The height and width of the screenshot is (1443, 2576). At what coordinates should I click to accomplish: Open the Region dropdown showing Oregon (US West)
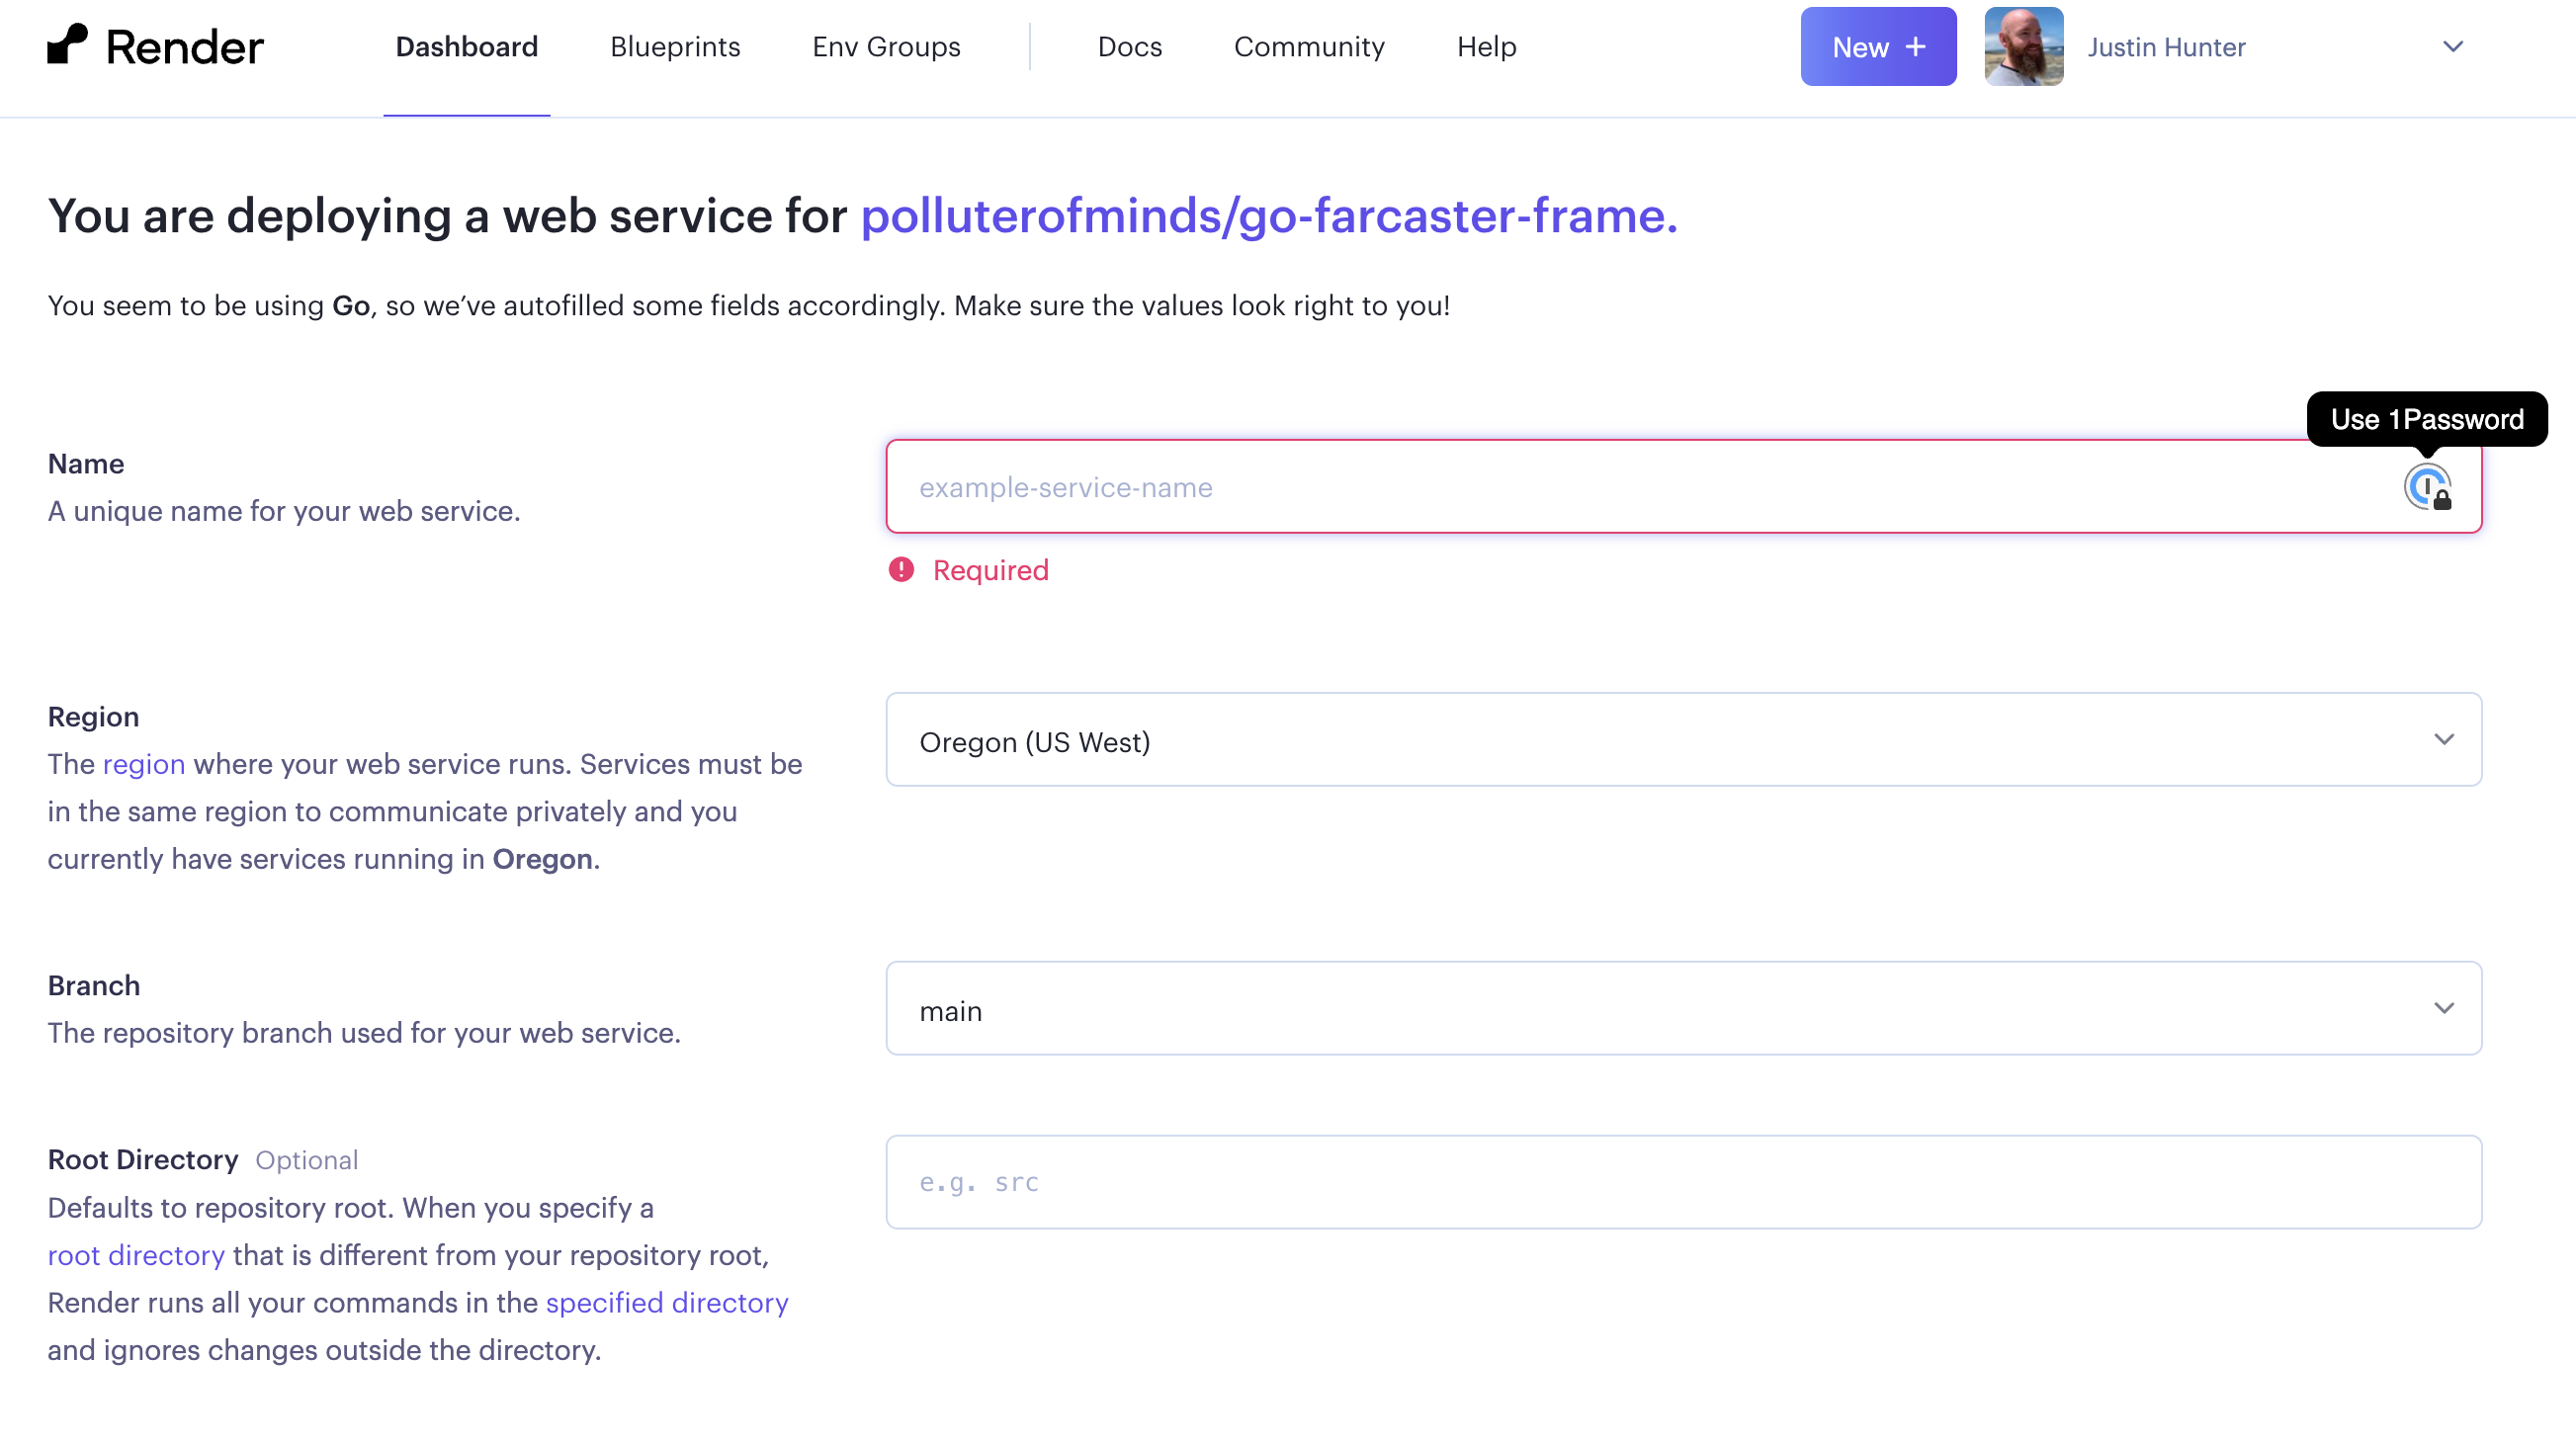point(1683,740)
